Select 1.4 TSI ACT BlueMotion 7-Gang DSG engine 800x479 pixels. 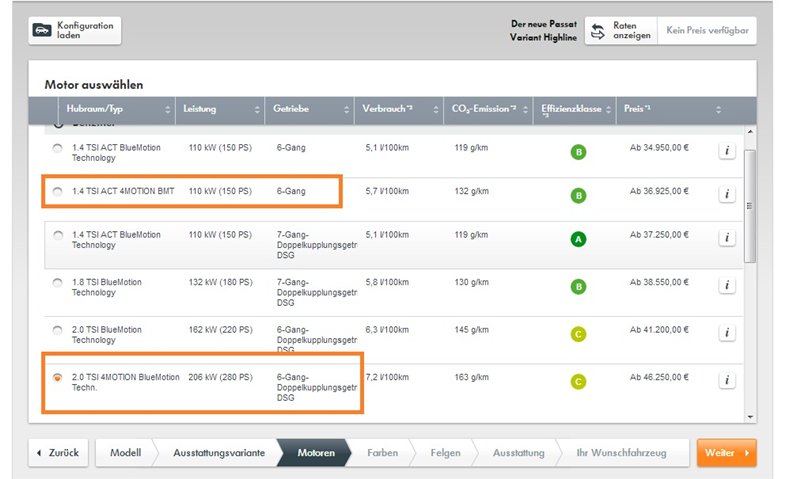tap(58, 235)
